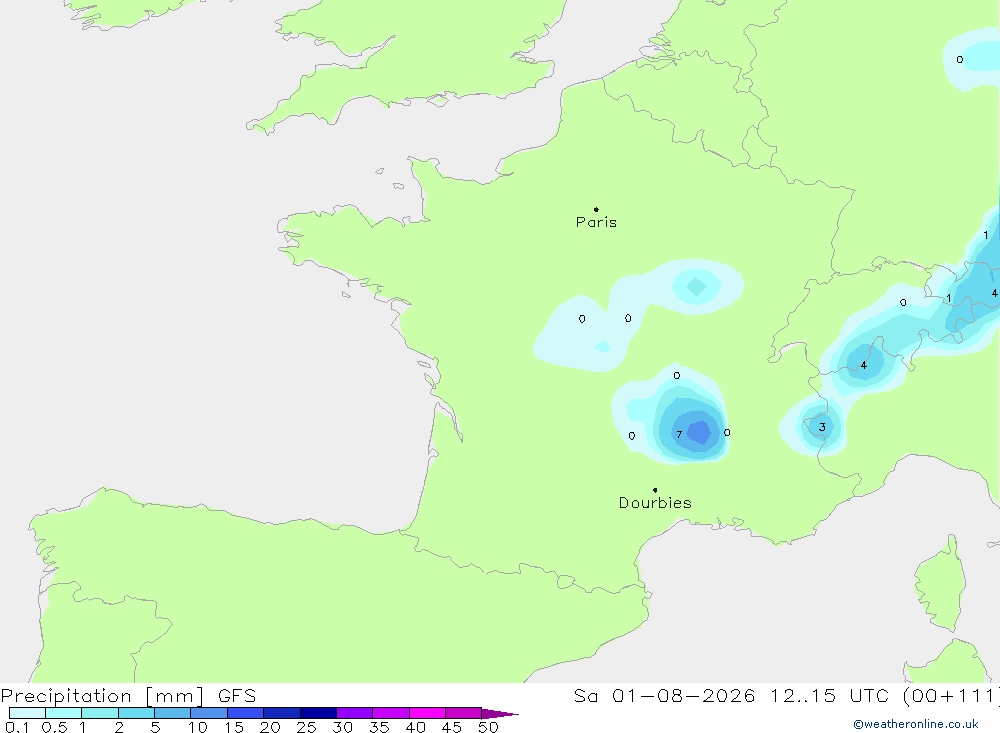Viewport: 1000px width, 733px height.
Task: Click the "2" legend scale label
Action: point(119,727)
